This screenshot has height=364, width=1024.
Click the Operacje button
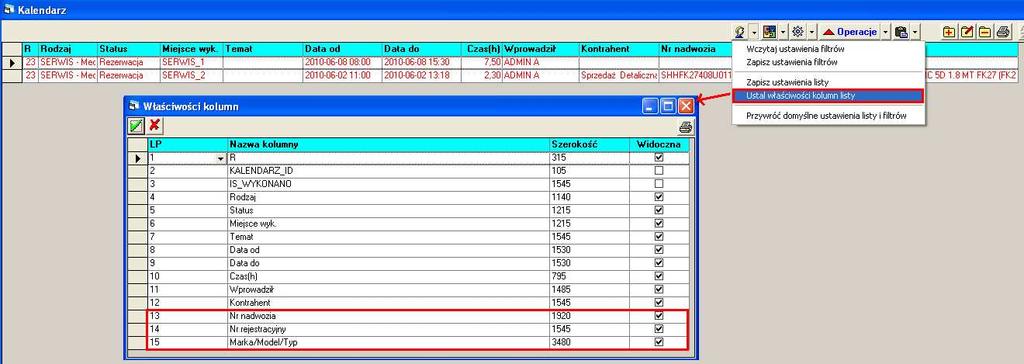tap(850, 31)
